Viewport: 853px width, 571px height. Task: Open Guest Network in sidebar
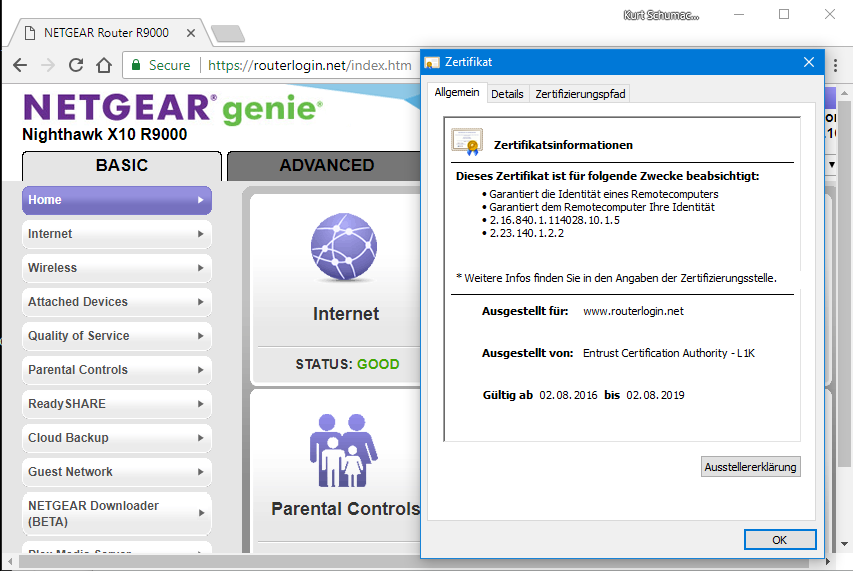117,472
